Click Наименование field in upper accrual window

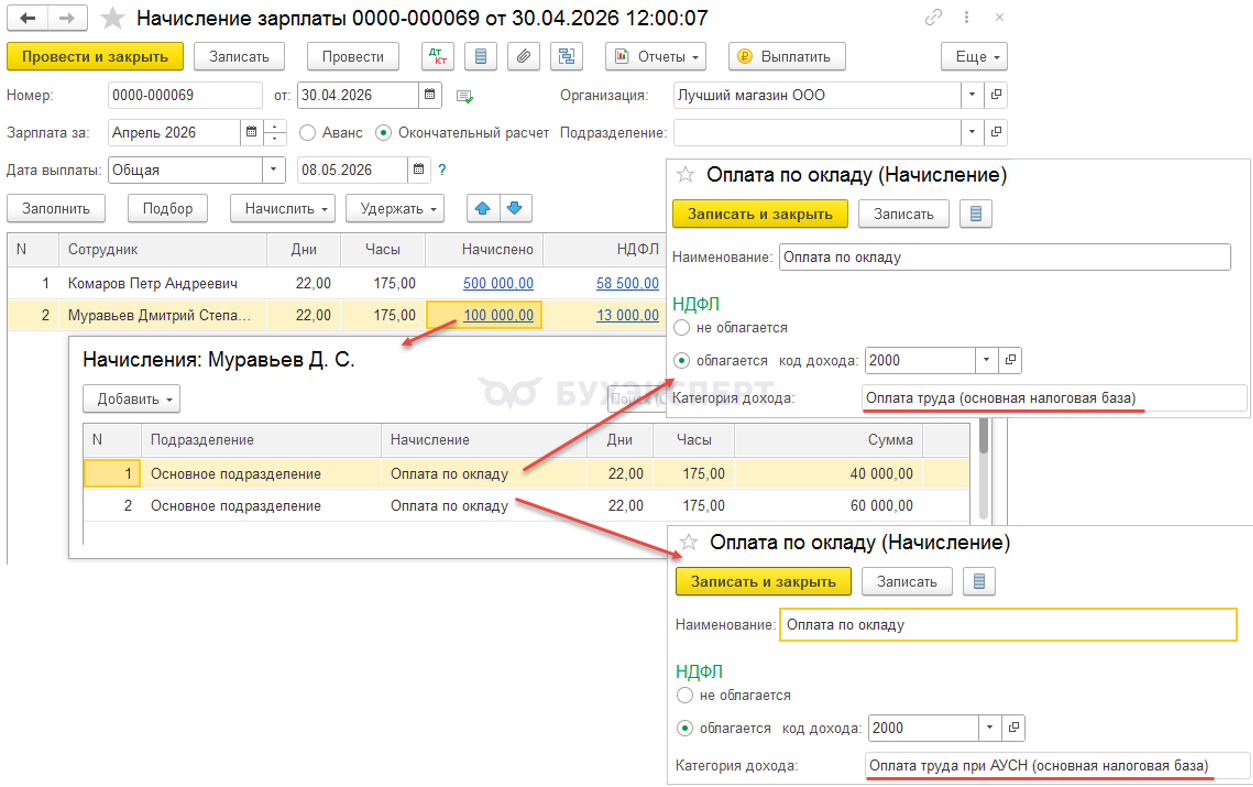tap(1003, 257)
